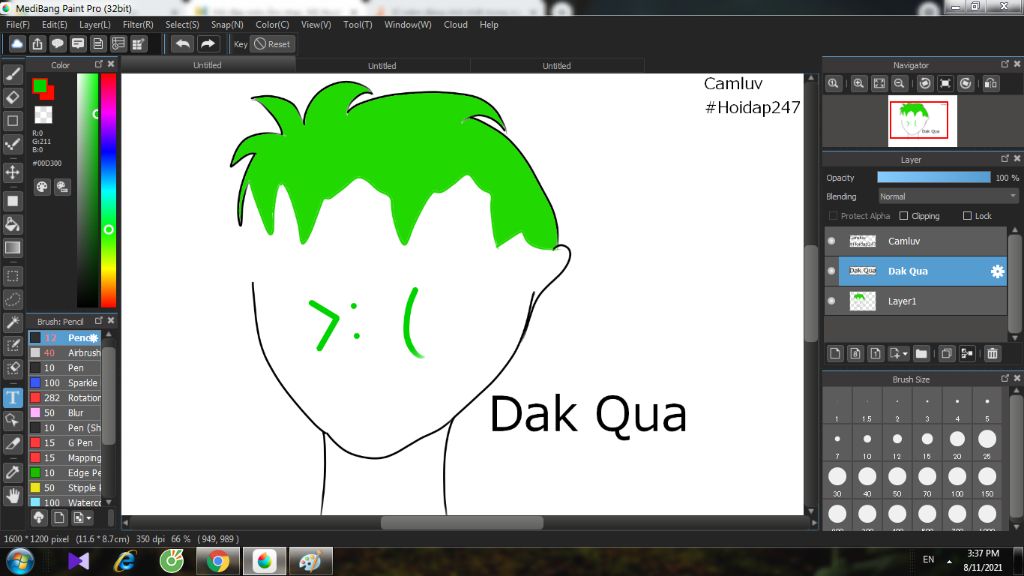Pick the Eyedropper tool
The width and height of the screenshot is (1024, 576).
click(12, 472)
